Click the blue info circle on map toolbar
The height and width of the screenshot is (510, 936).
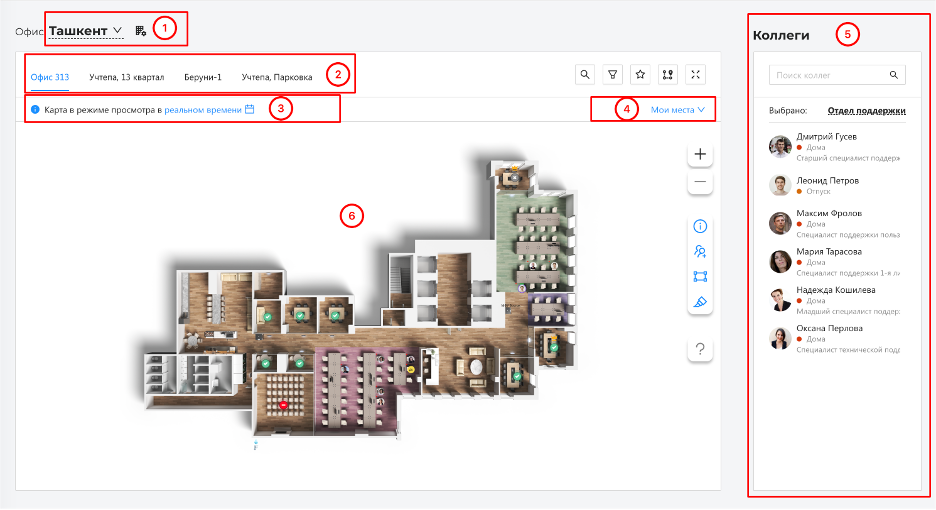pyautogui.click(x=700, y=226)
